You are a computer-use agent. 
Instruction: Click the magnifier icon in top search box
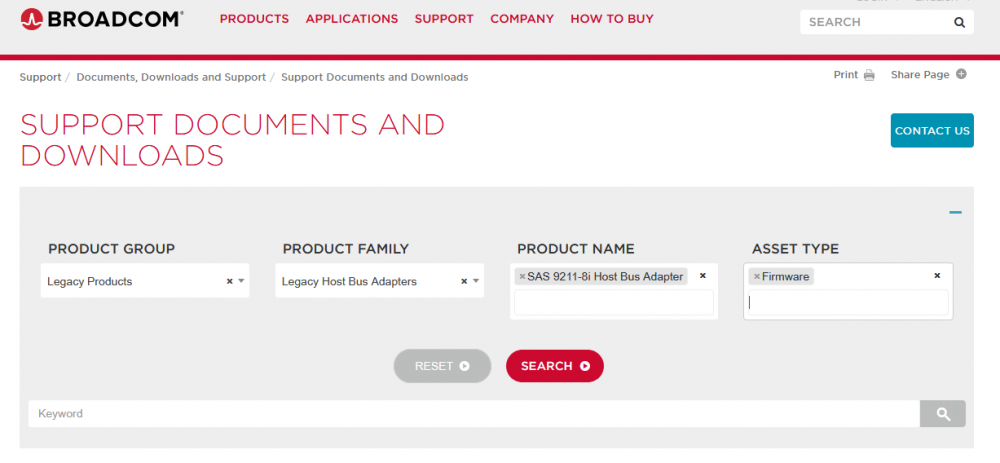coord(959,22)
